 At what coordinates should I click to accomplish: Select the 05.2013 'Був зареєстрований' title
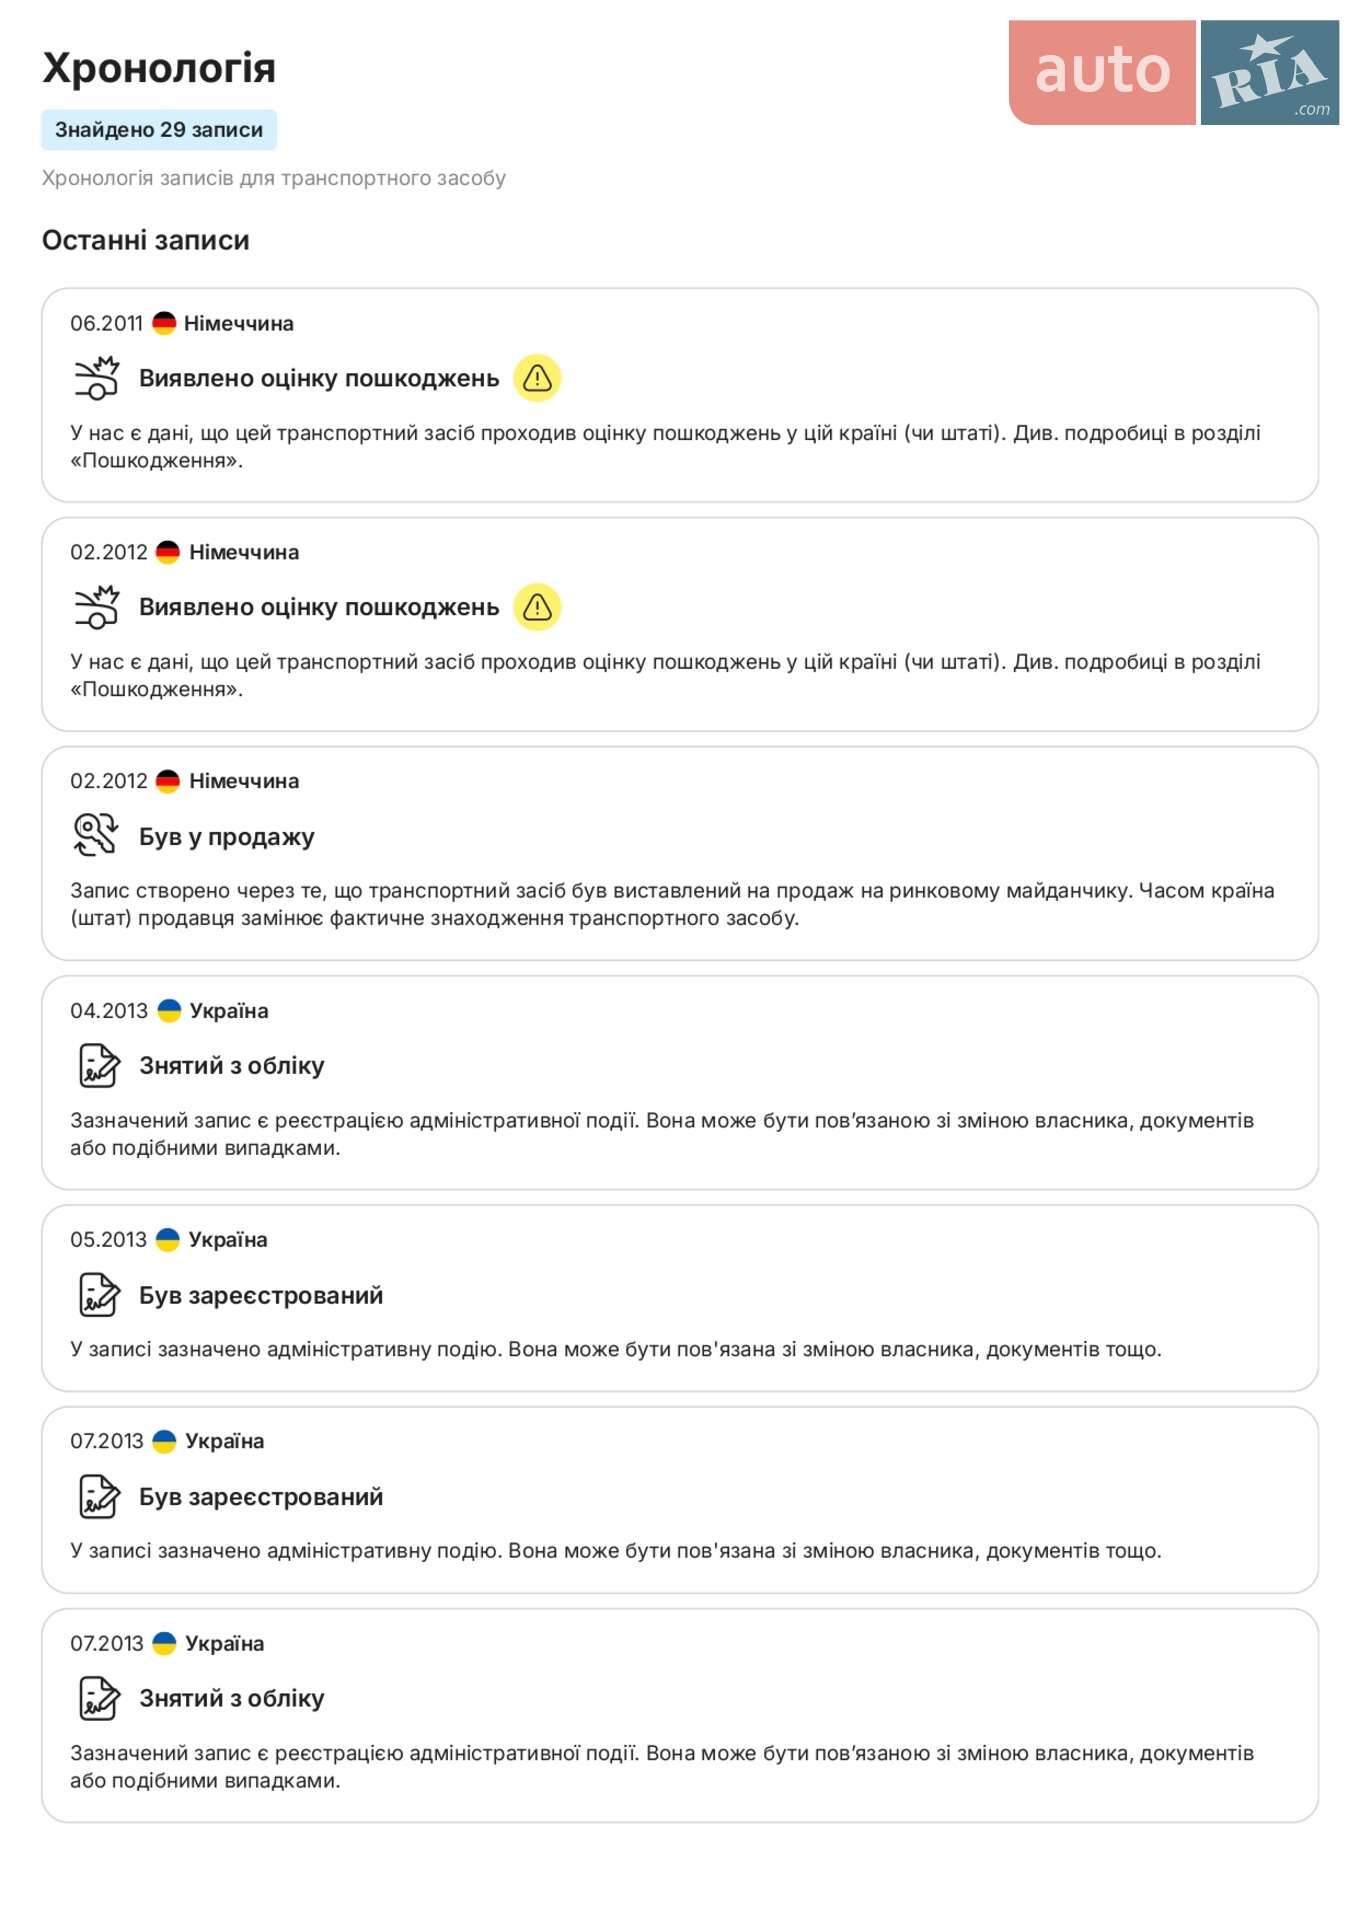click(x=261, y=1296)
